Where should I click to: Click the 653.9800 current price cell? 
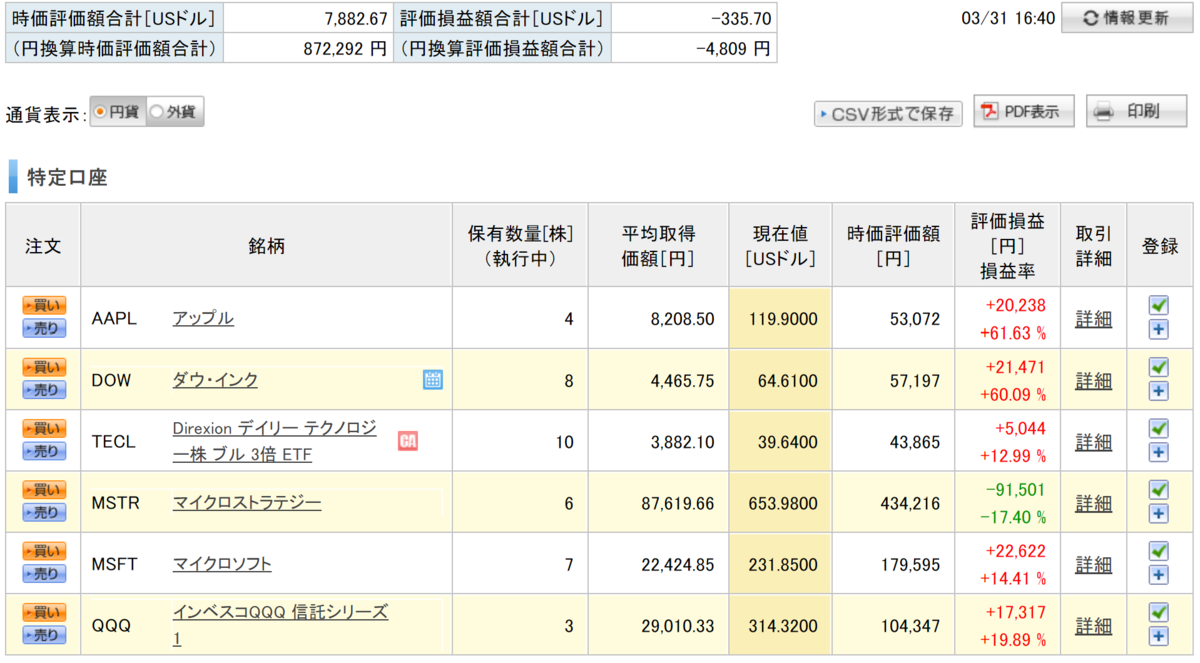coord(780,503)
